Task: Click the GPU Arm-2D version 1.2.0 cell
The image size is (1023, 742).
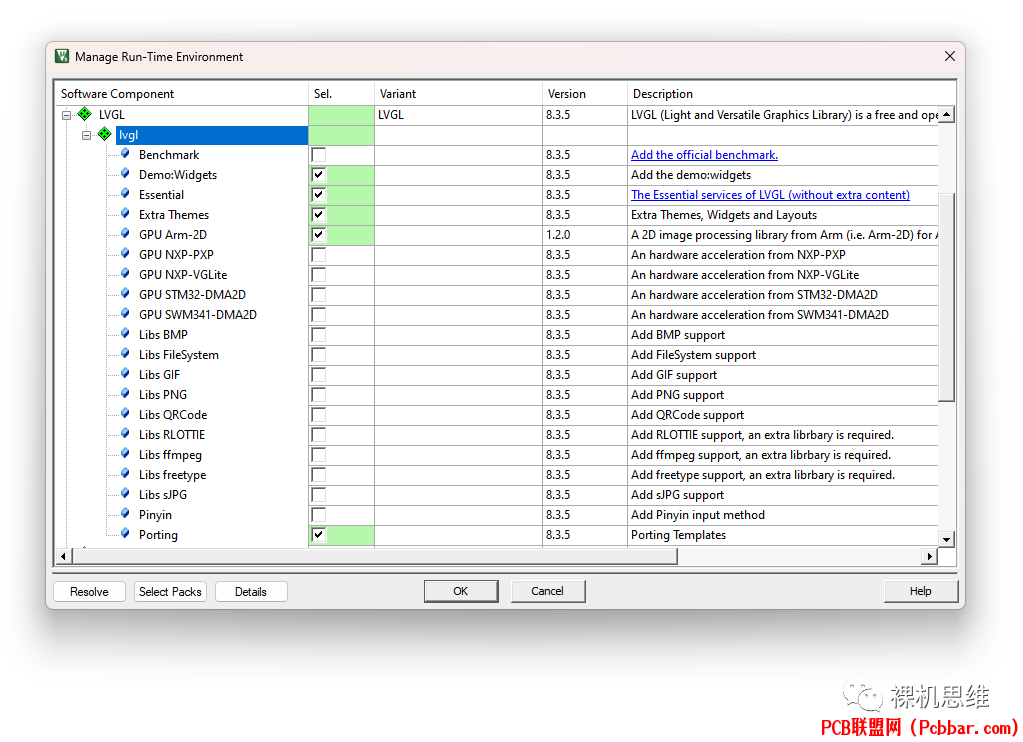Action: (585, 235)
